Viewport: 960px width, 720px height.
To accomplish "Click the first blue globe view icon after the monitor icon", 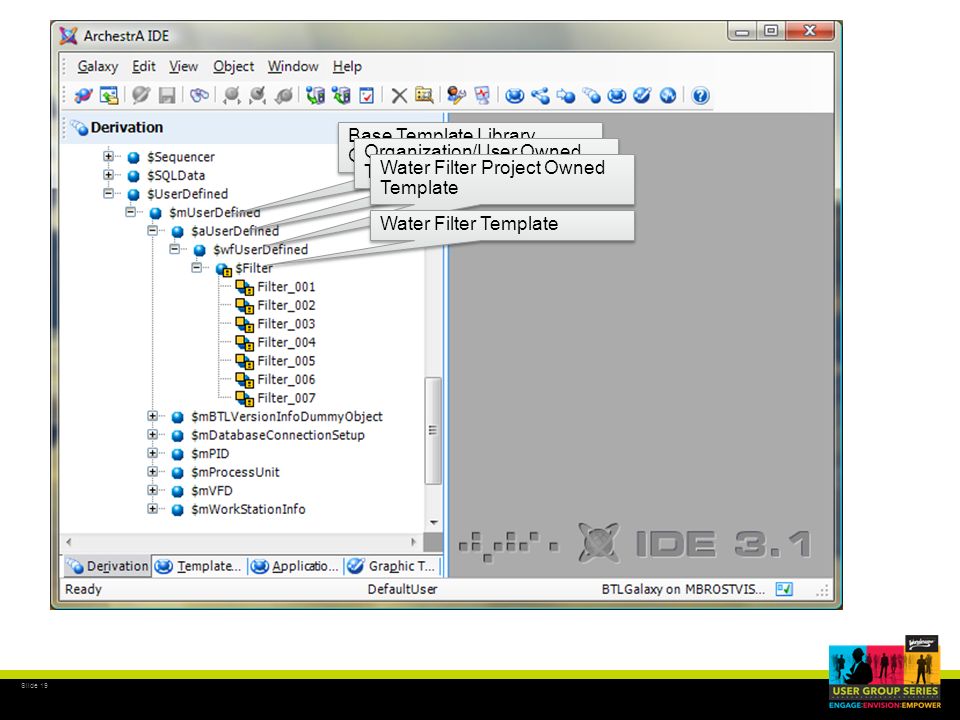I will [515, 96].
